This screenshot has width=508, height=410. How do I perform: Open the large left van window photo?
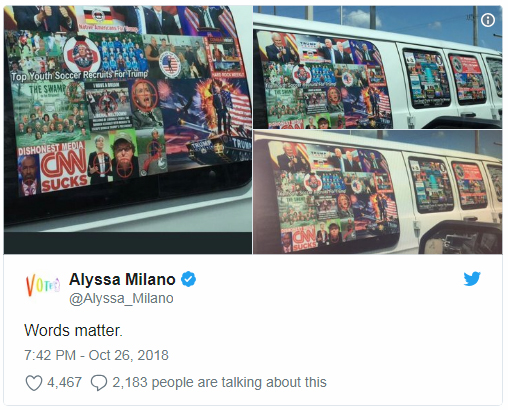click(x=128, y=130)
